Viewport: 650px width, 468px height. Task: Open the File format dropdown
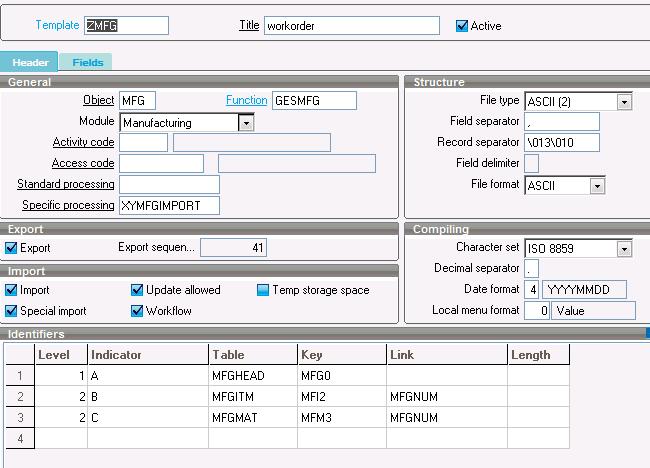pos(597,186)
